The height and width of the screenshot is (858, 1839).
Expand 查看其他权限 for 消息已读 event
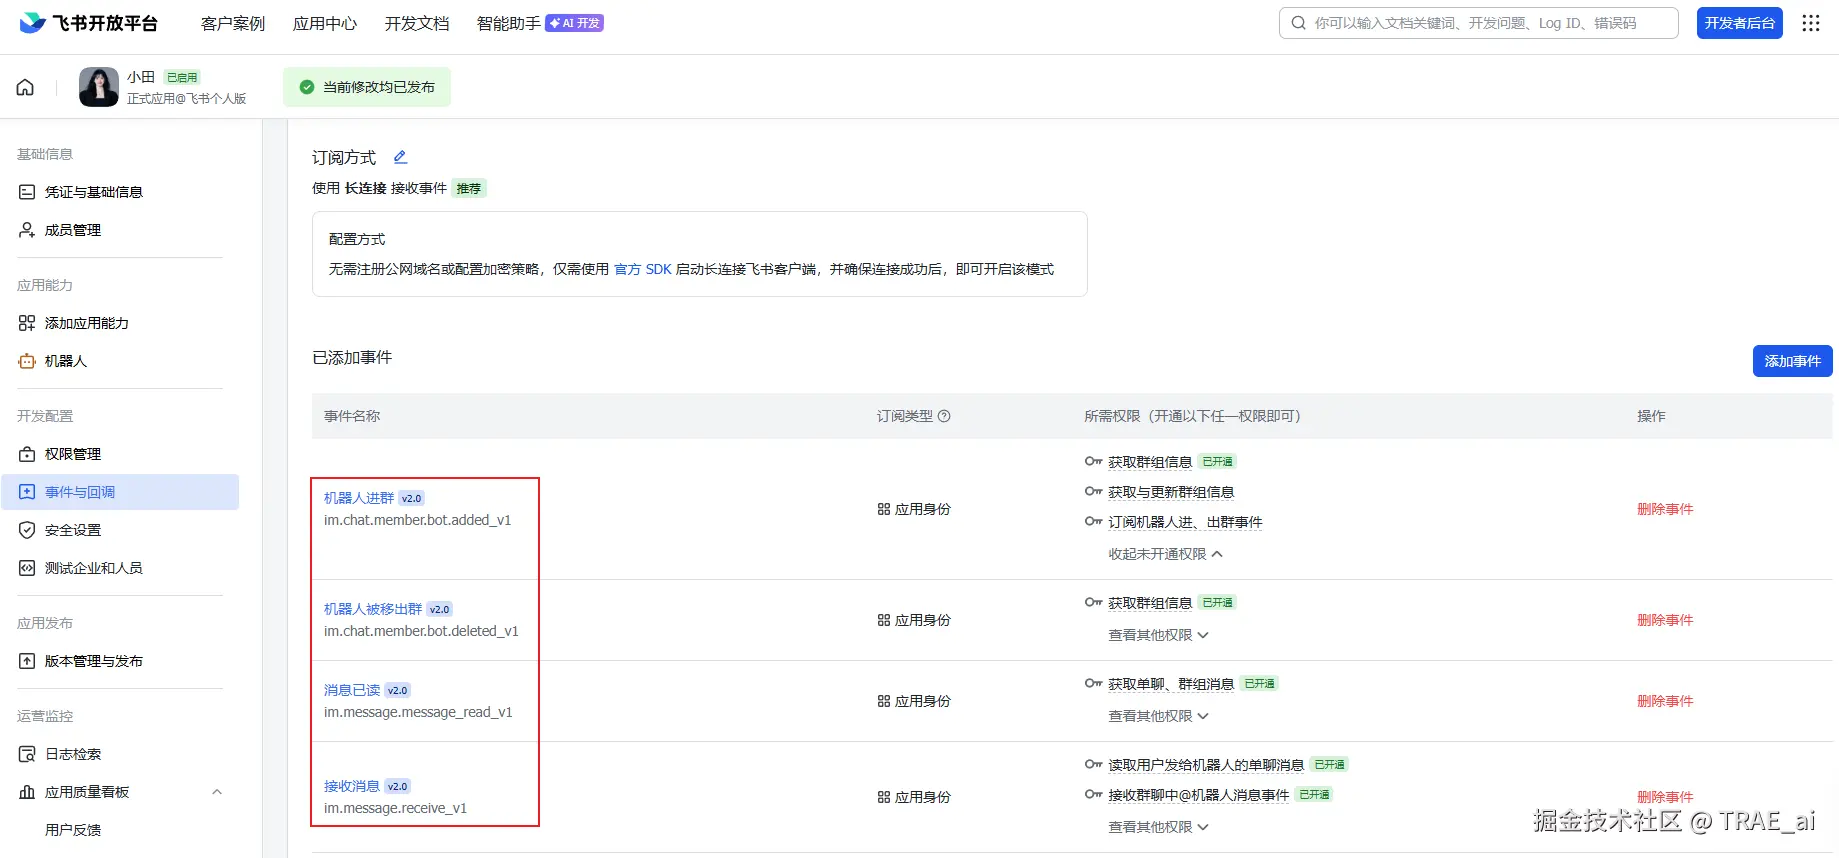point(1158,716)
